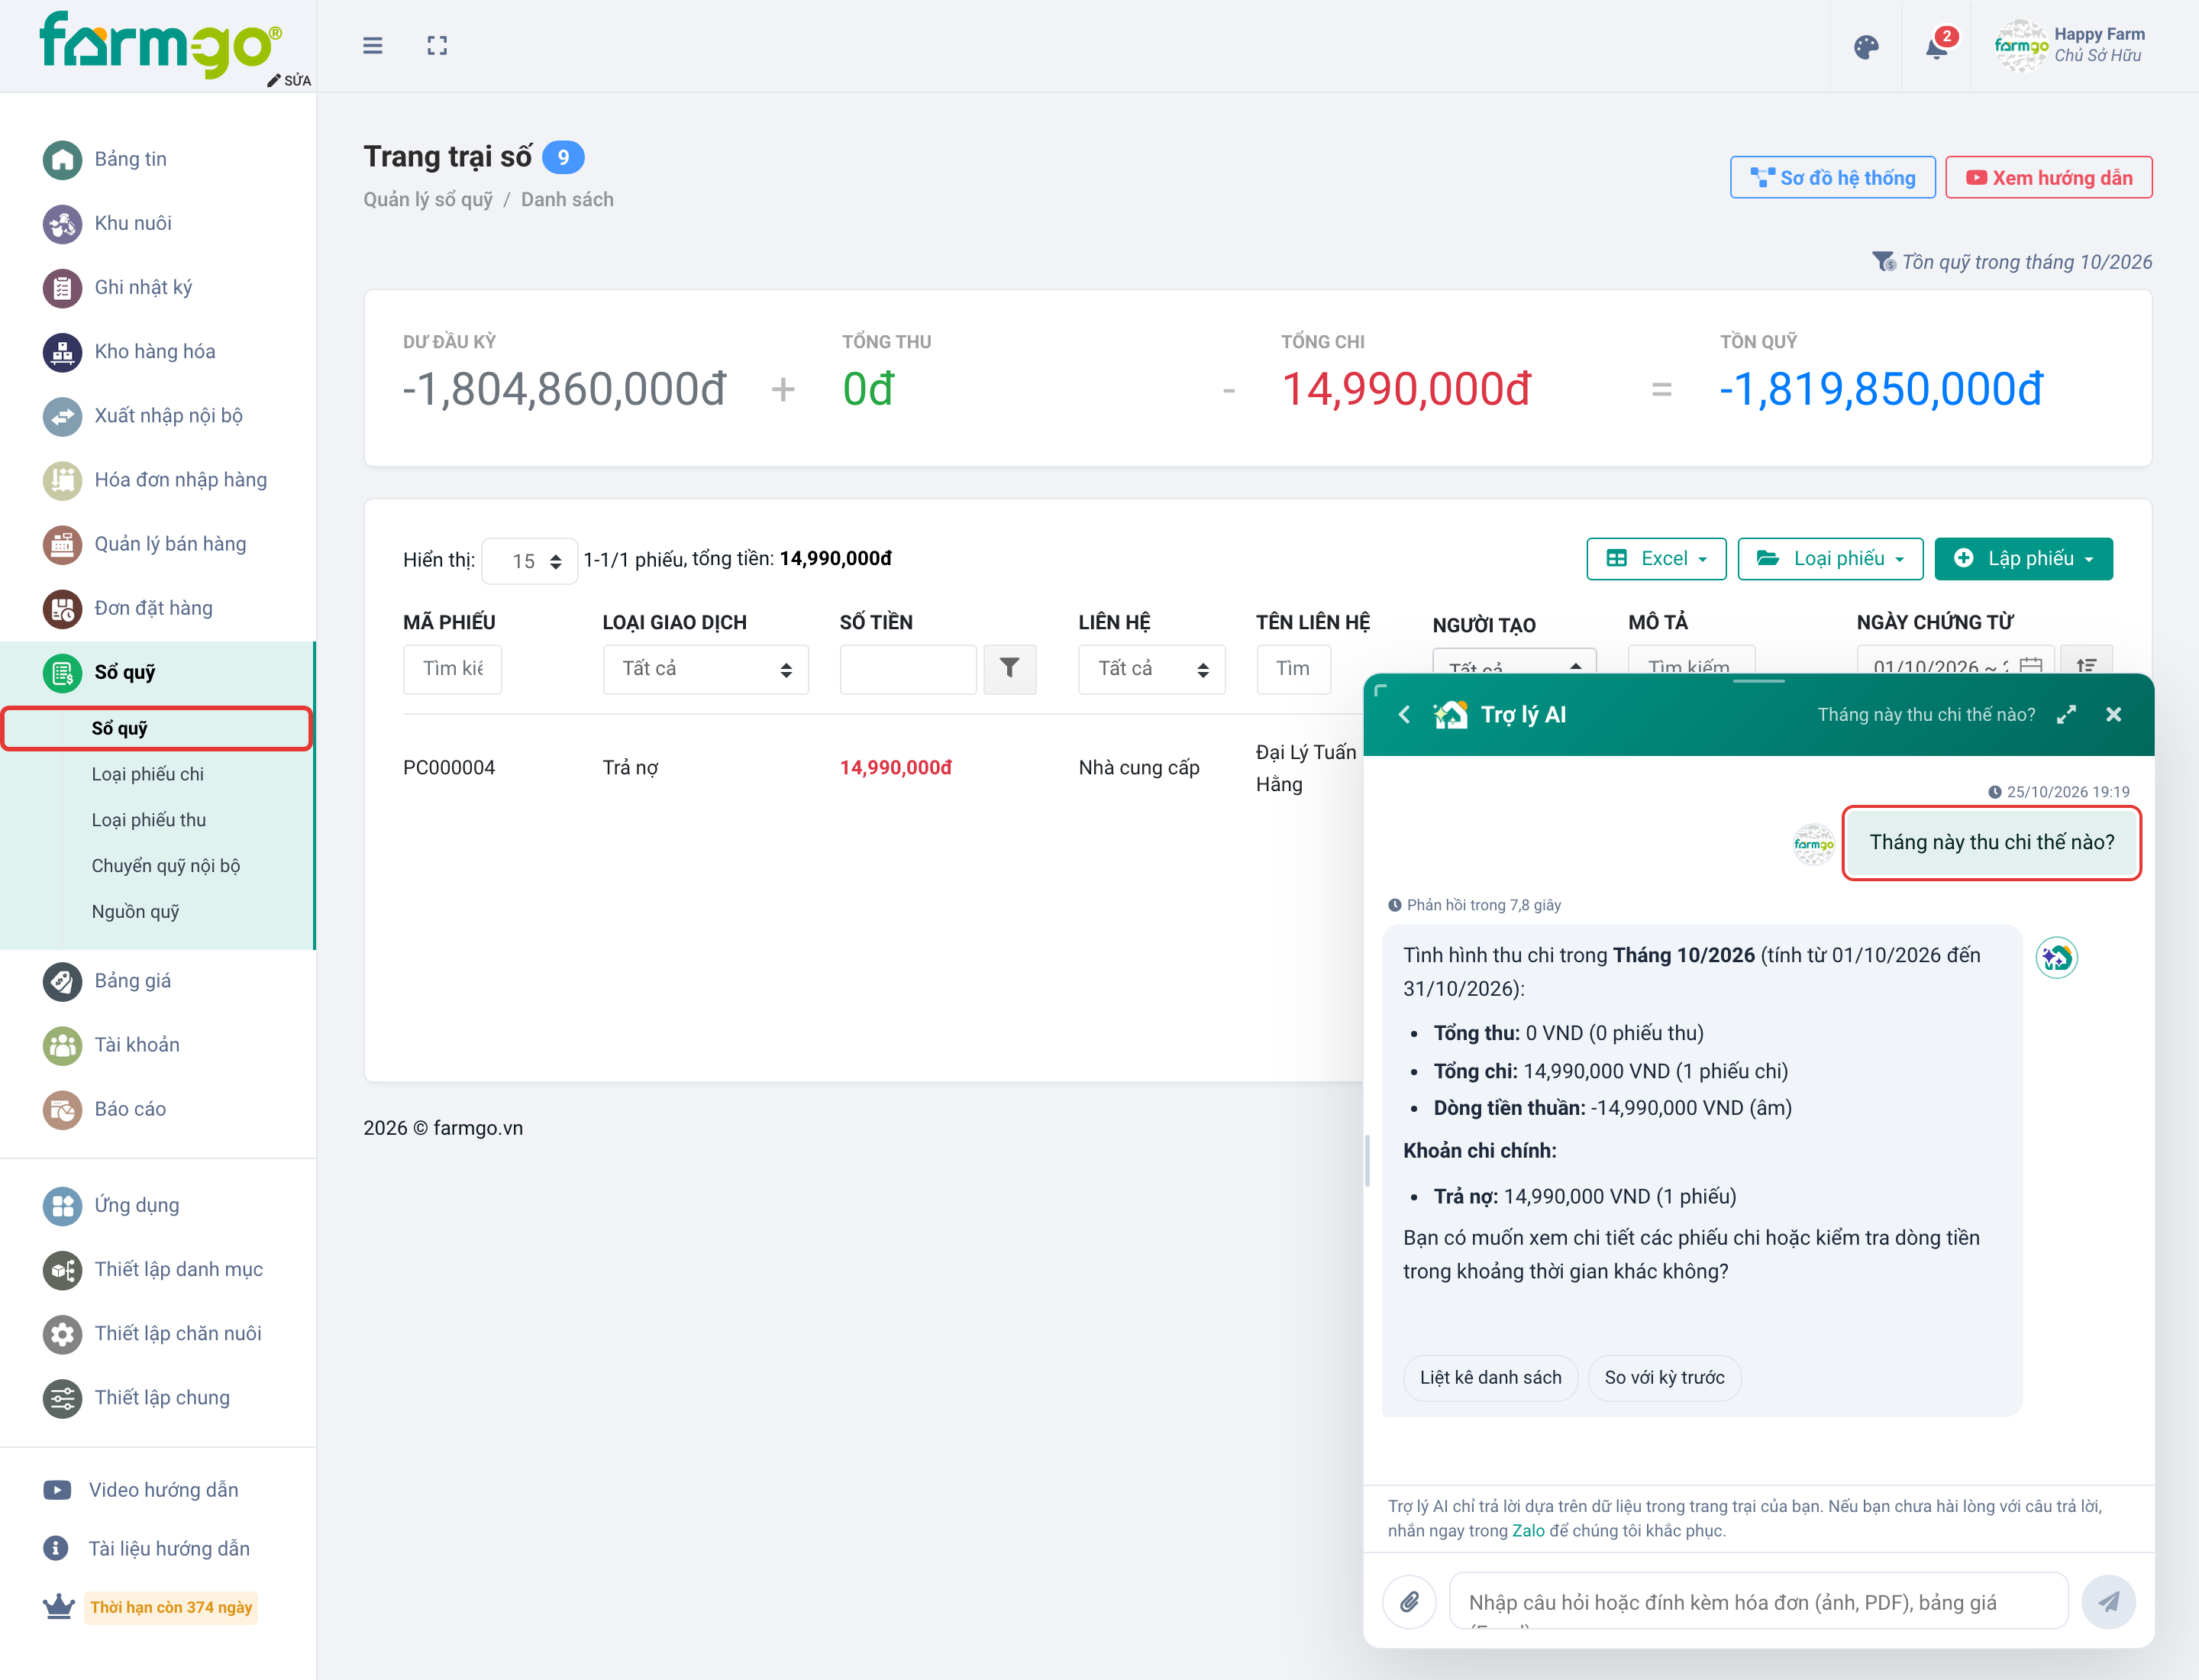
Task: Click the Số tiền filter input
Action: [x=908, y=668]
